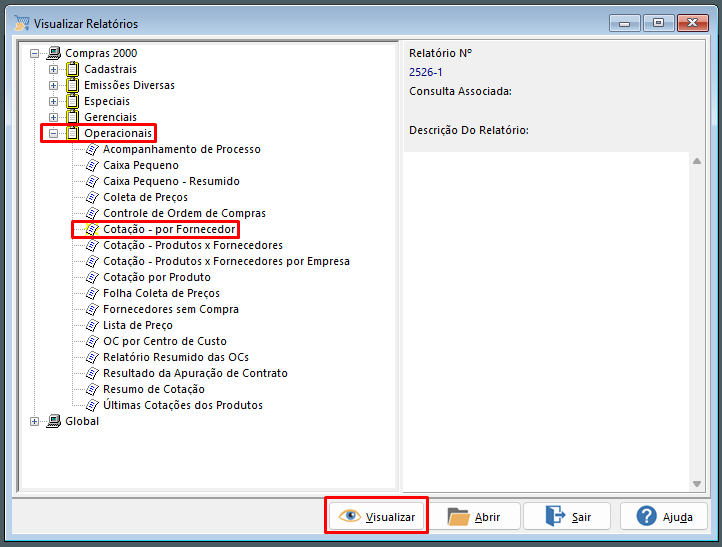Select report Controle de Ordem de Compras
Screen dimensions: 722x547
pyautogui.click(x=184, y=213)
